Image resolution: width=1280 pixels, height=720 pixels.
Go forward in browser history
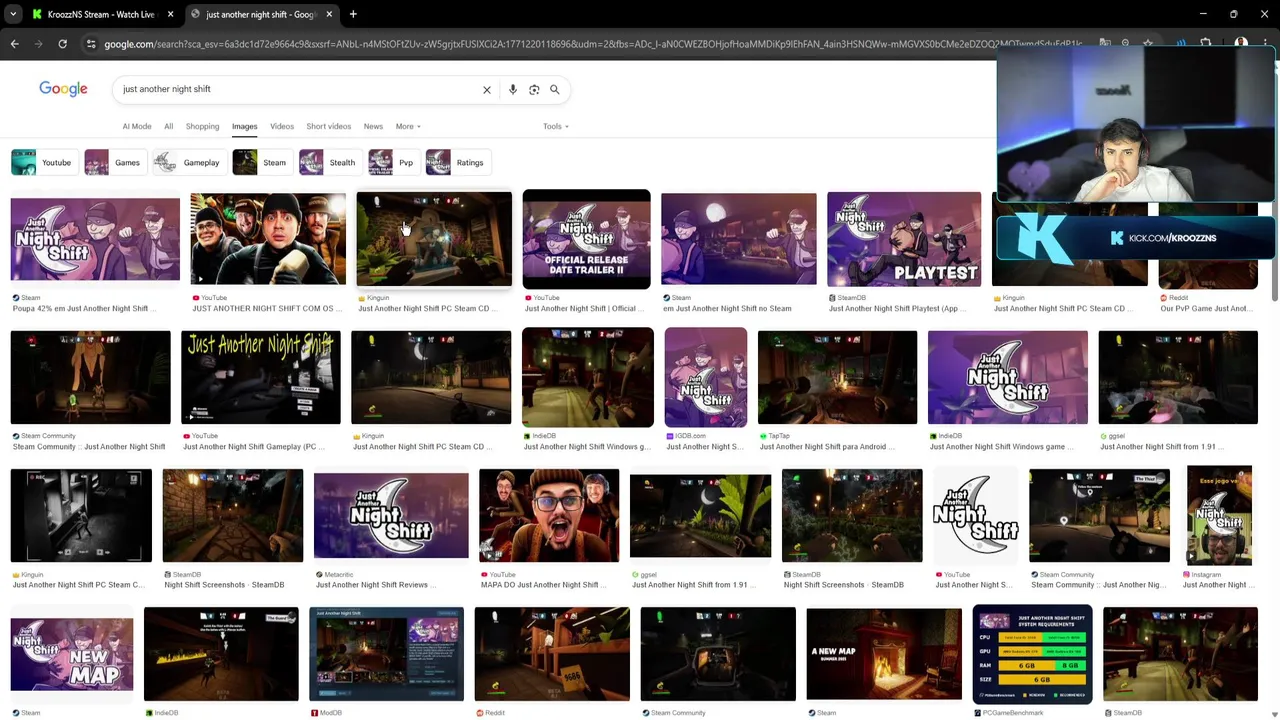point(38,44)
